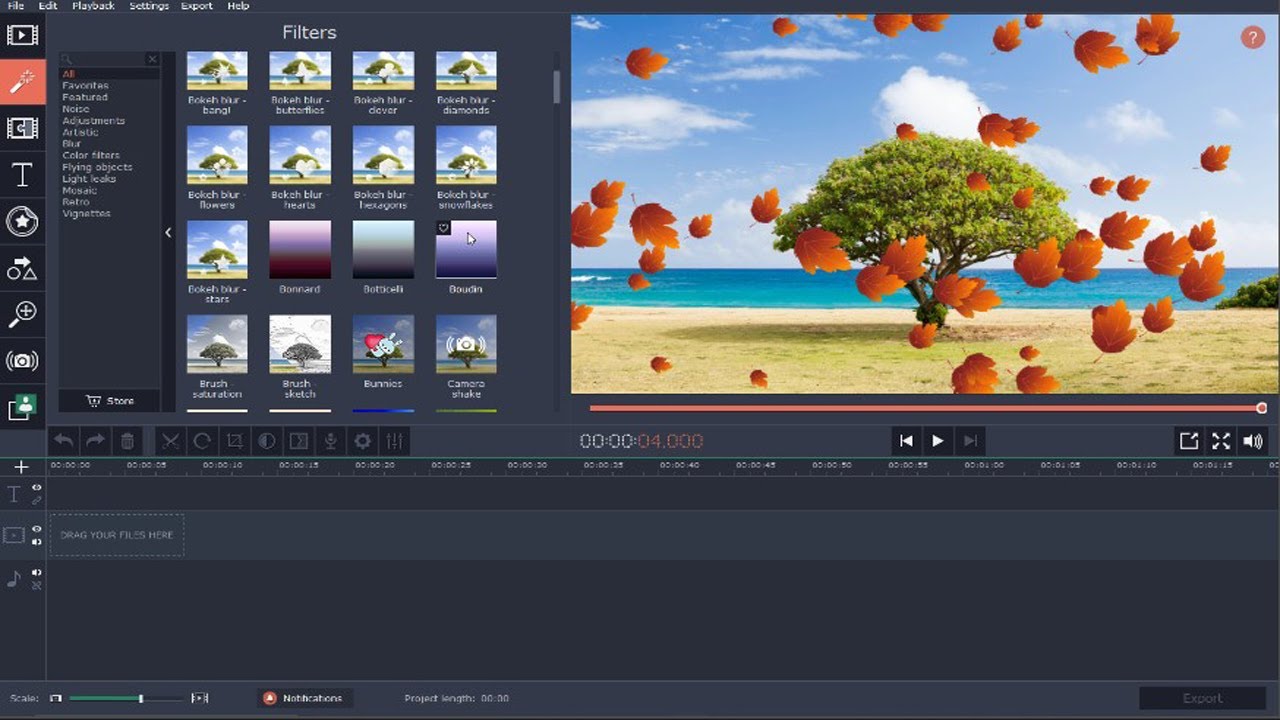
Task: Select the Featured filter category
Action: (x=85, y=97)
